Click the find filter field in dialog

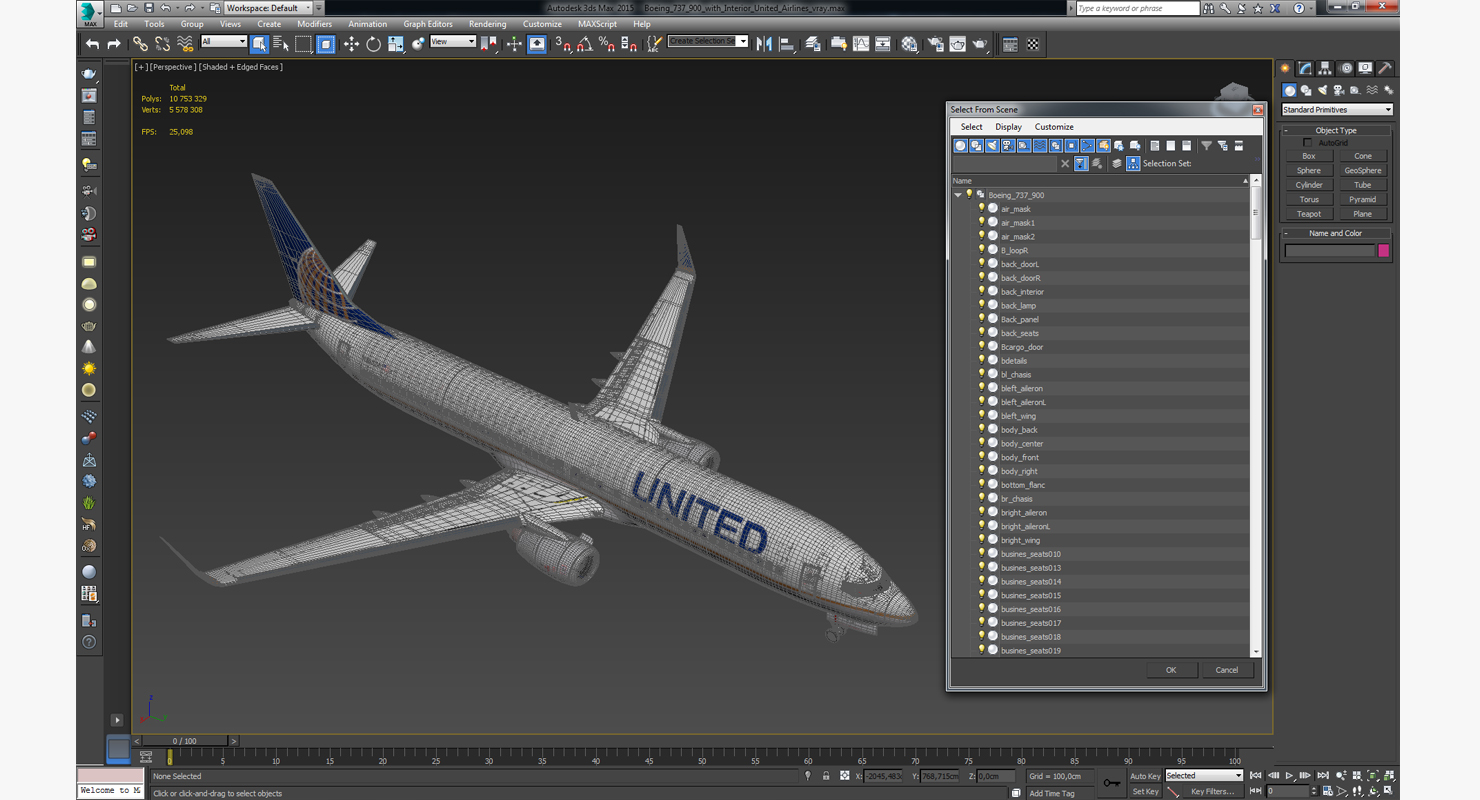point(1005,163)
